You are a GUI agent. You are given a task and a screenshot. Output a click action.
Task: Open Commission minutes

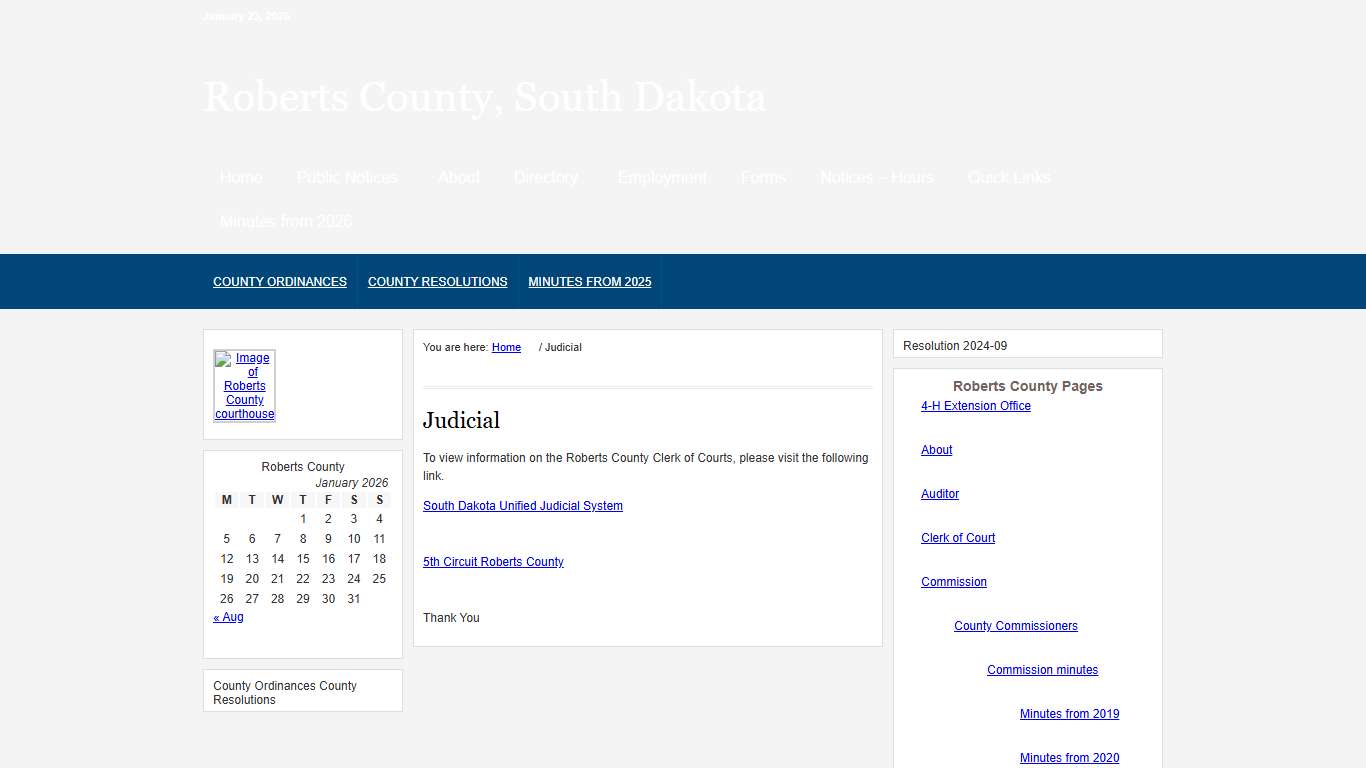(x=1042, y=669)
